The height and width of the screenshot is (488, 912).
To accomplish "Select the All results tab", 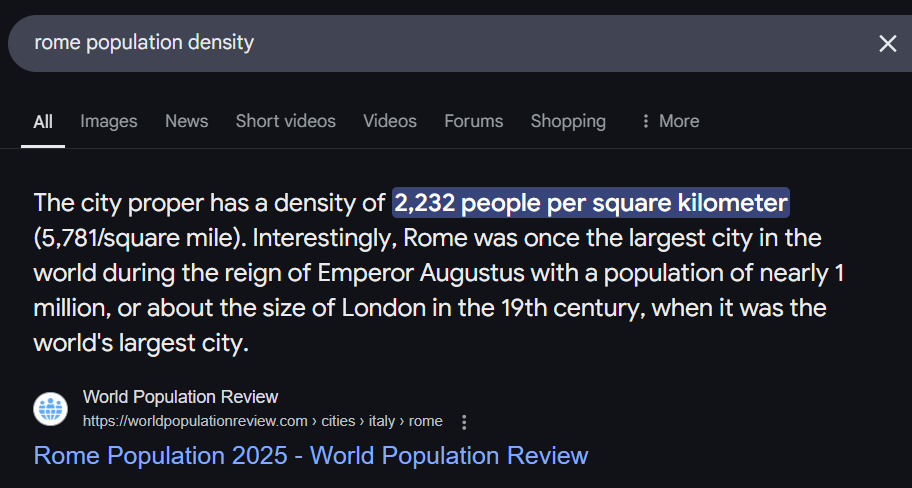I will coord(43,122).
